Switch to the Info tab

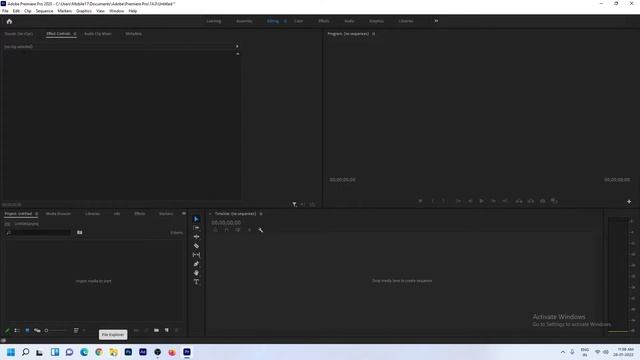[x=117, y=214]
